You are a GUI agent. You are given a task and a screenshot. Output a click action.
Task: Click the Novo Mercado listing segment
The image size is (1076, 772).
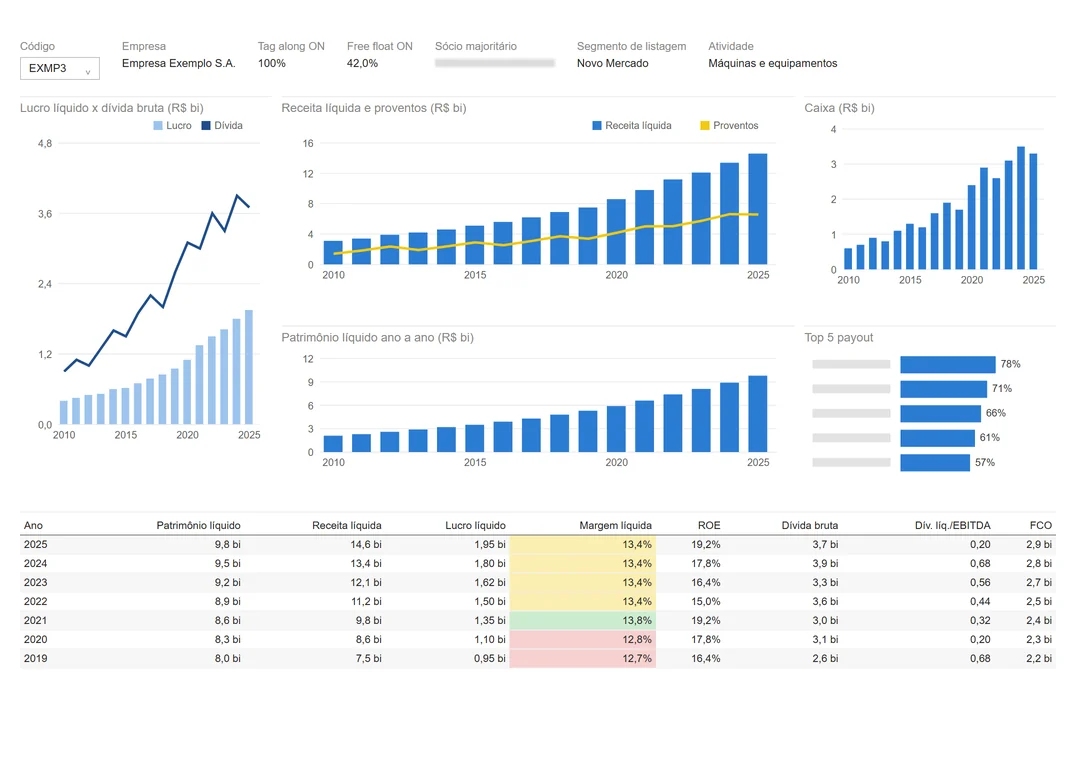pyautogui.click(x=612, y=64)
